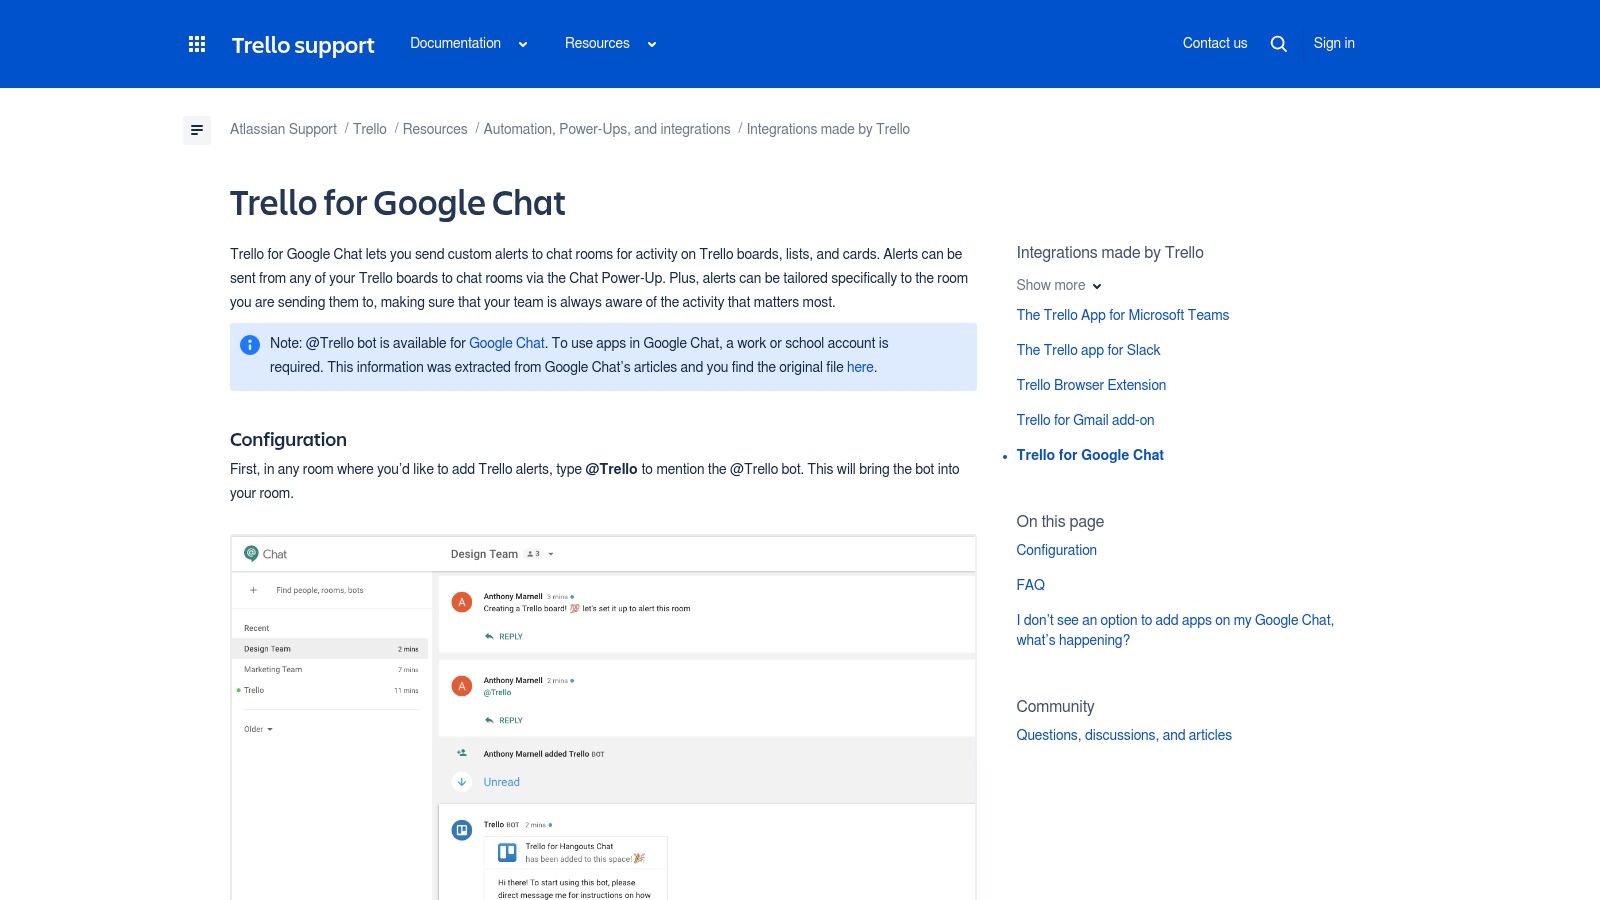Click the "here" link for the original file

click(860, 367)
